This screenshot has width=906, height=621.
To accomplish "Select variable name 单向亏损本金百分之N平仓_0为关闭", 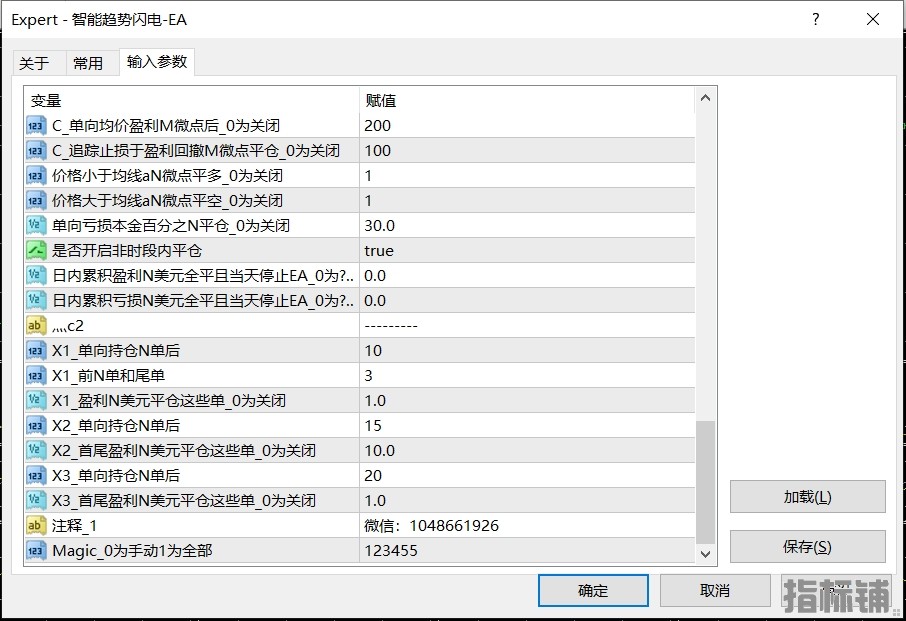I will point(171,226).
